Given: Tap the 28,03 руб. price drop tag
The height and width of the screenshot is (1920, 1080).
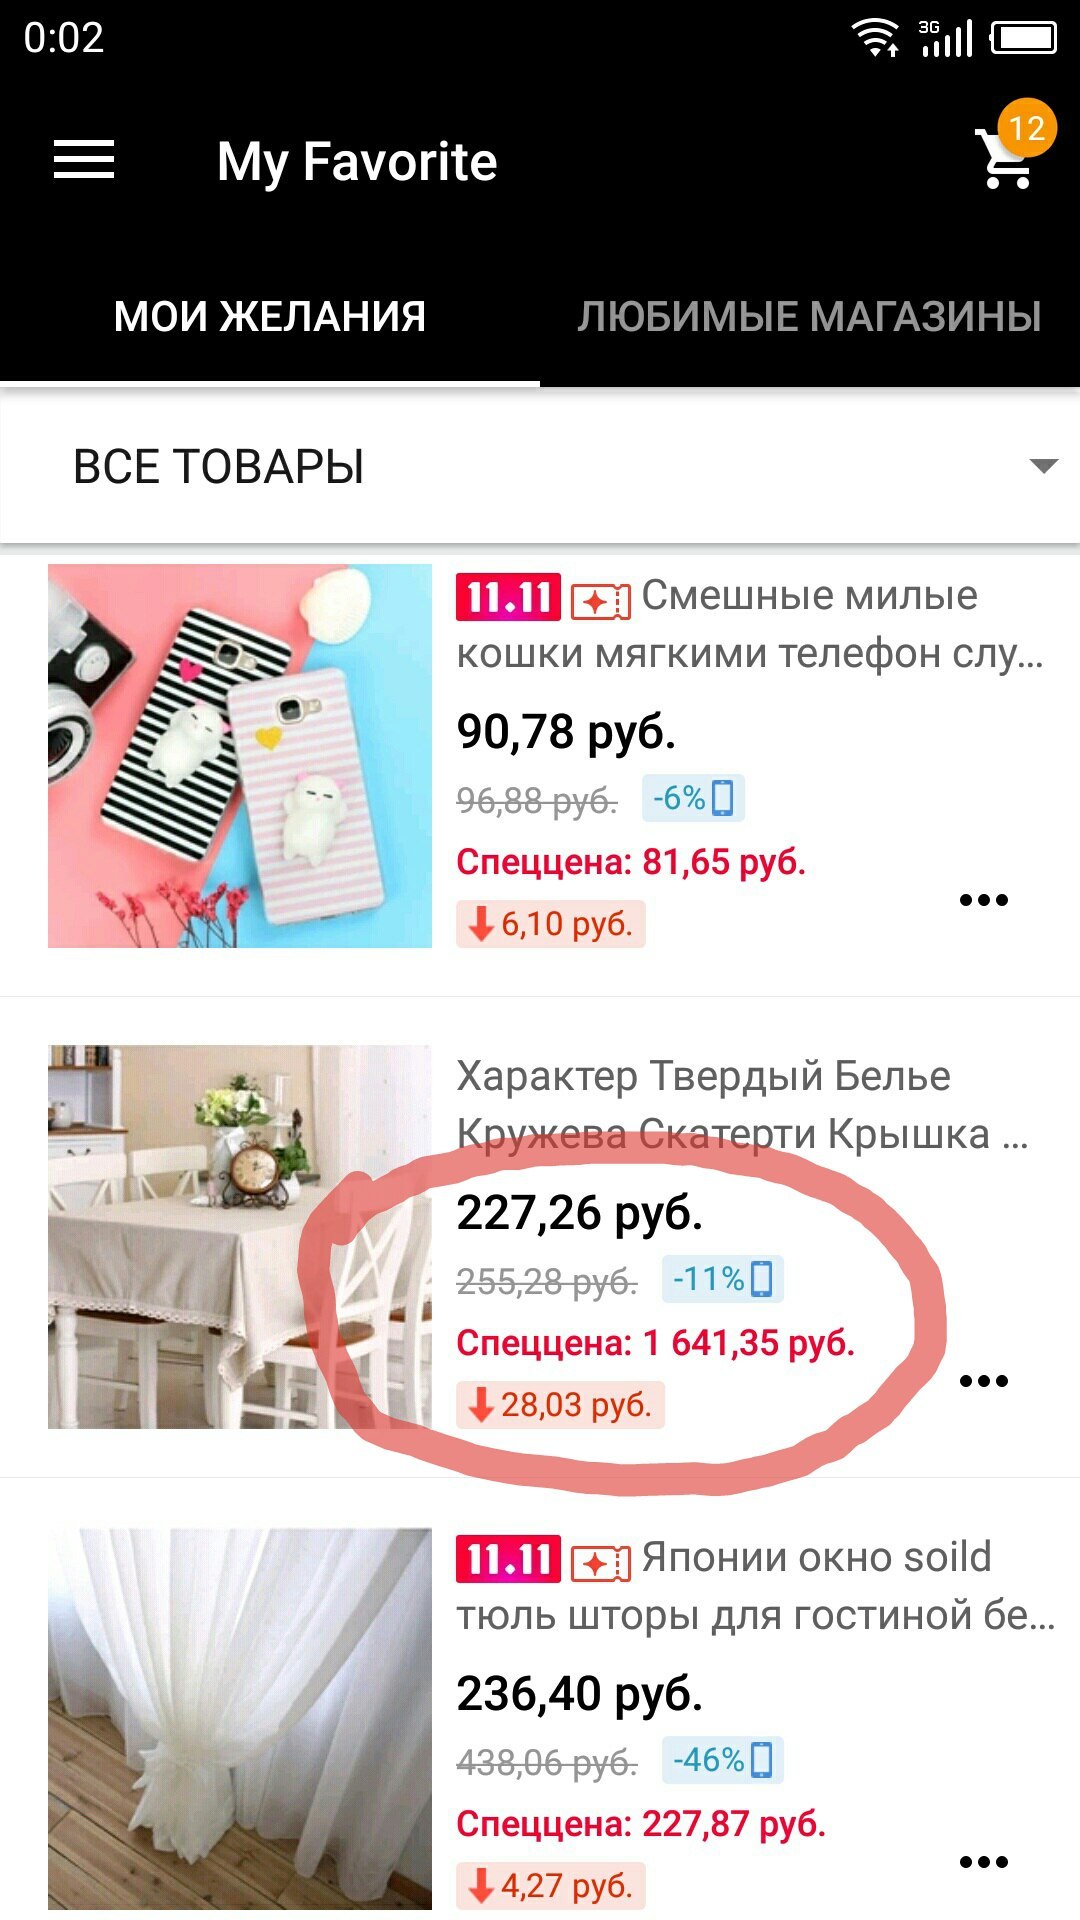Looking at the screenshot, I should (x=560, y=1405).
